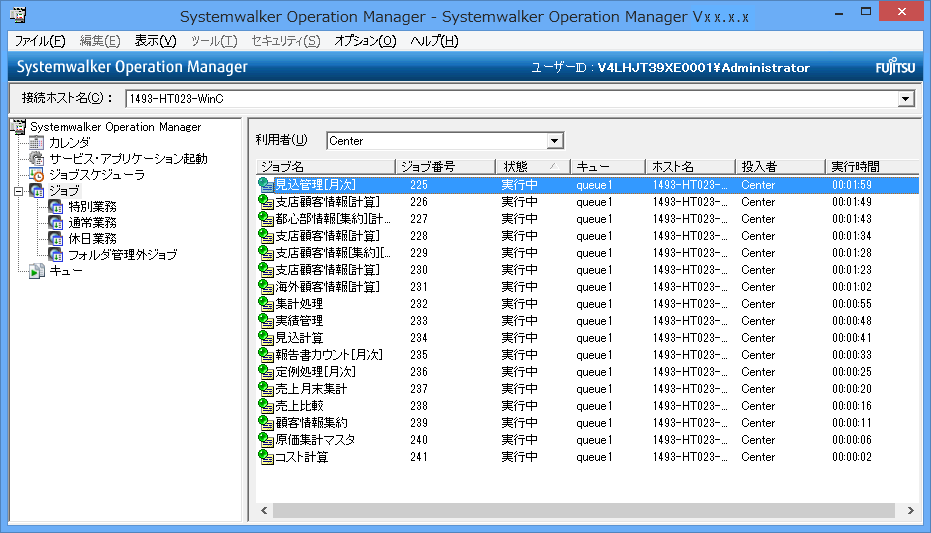This screenshot has width=931, height=533.
Task: Click execution time 00:01:59 cell
Action: pyautogui.click(x=852, y=185)
